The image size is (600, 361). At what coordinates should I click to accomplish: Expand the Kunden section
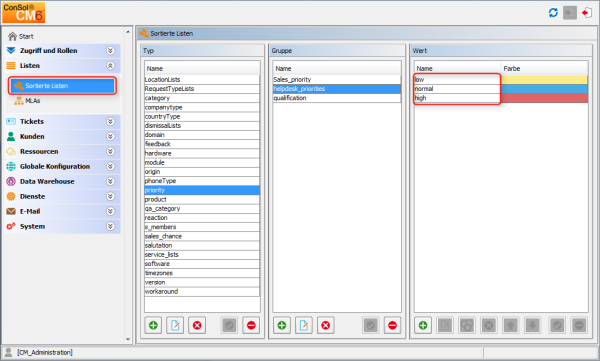111,136
